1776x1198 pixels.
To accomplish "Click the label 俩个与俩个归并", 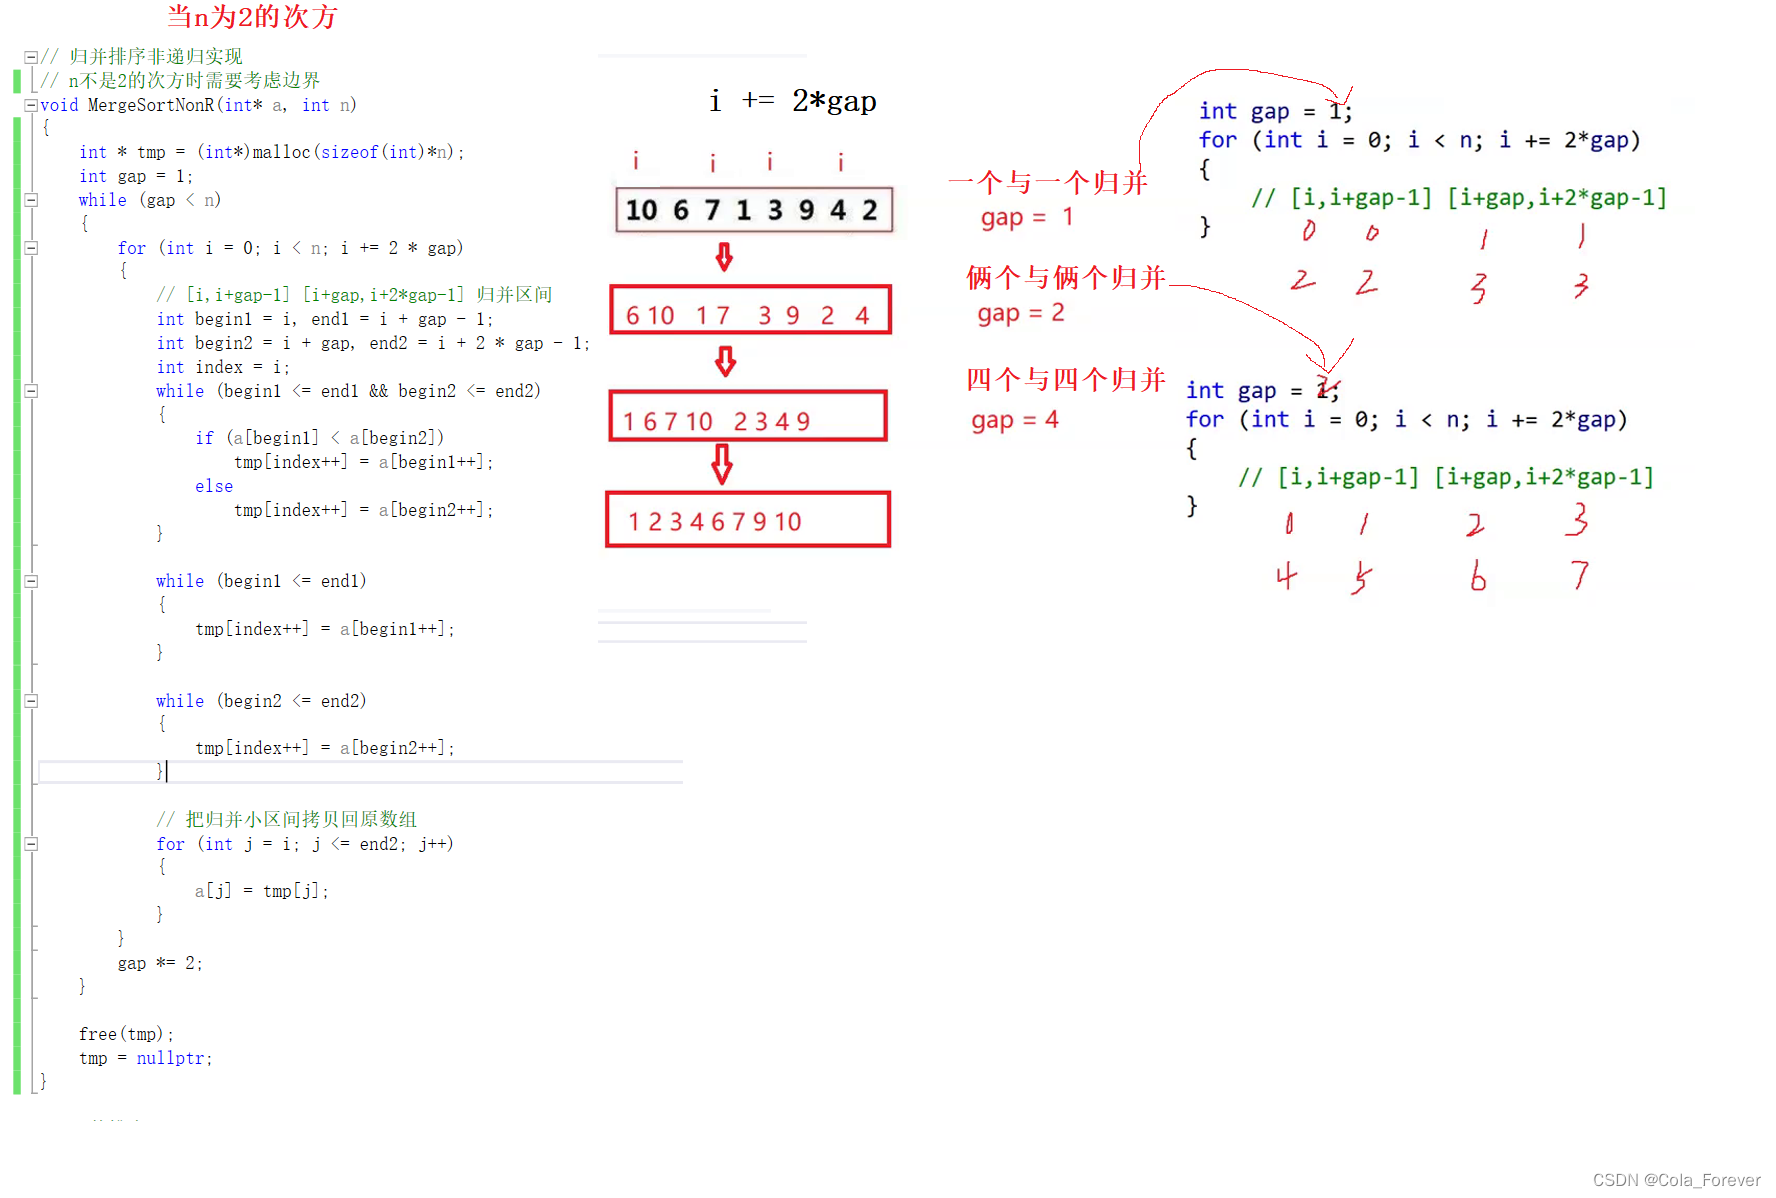I will point(1066,277).
